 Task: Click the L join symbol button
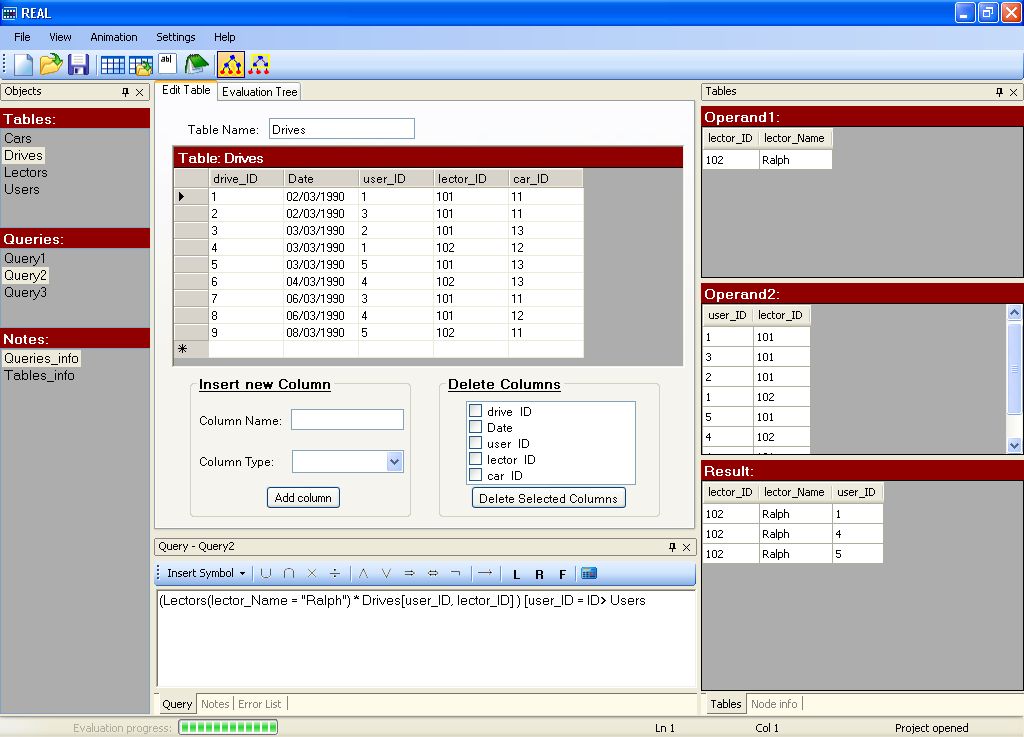coord(517,574)
